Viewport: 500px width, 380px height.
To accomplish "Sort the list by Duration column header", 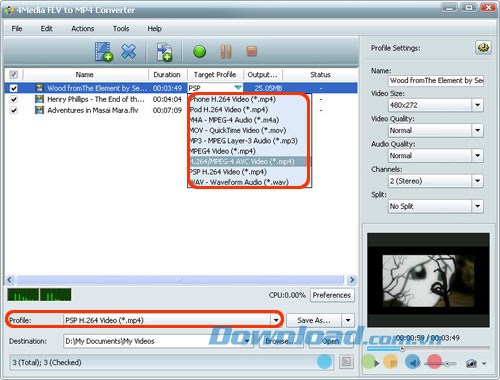I will [167, 74].
